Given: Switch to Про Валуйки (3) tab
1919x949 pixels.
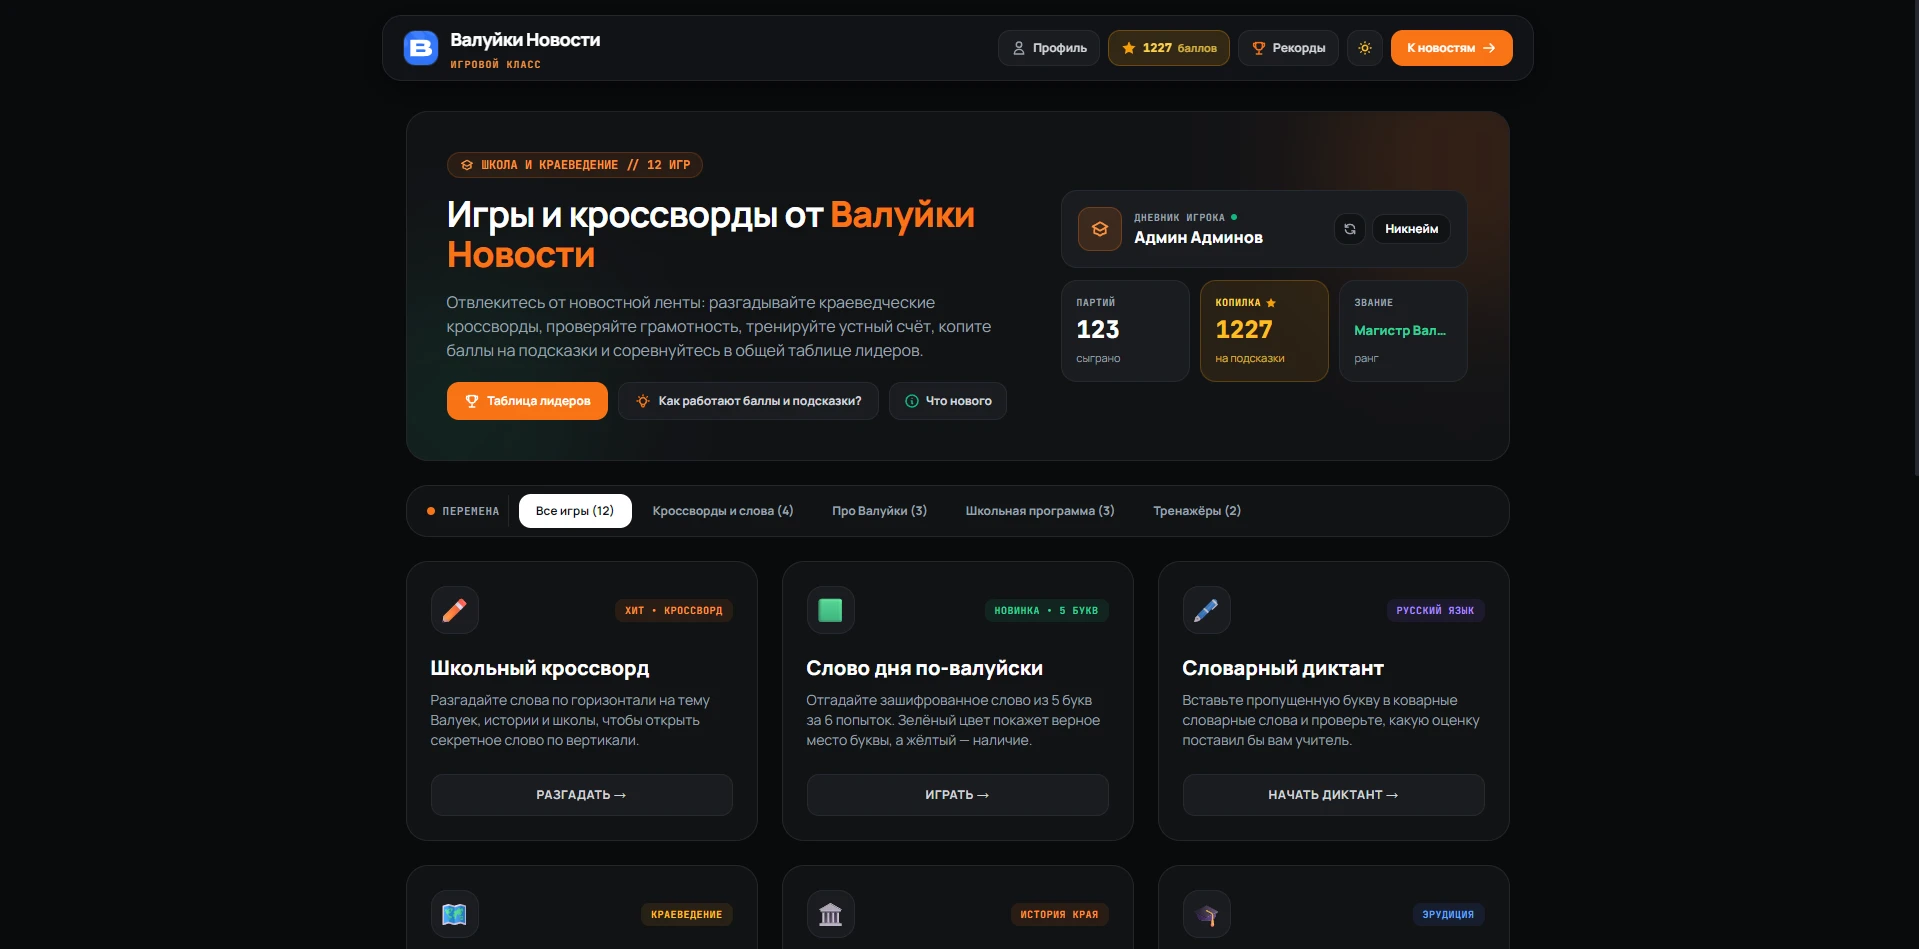Looking at the screenshot, I should point(879,511).
